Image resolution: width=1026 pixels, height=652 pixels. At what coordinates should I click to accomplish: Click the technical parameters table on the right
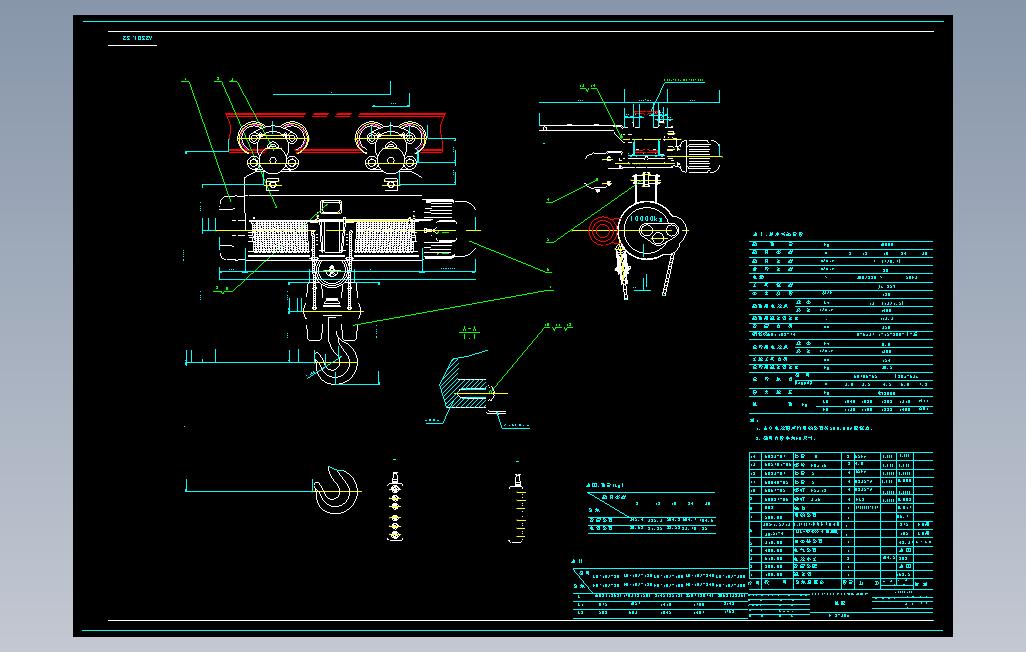[841, 326]
